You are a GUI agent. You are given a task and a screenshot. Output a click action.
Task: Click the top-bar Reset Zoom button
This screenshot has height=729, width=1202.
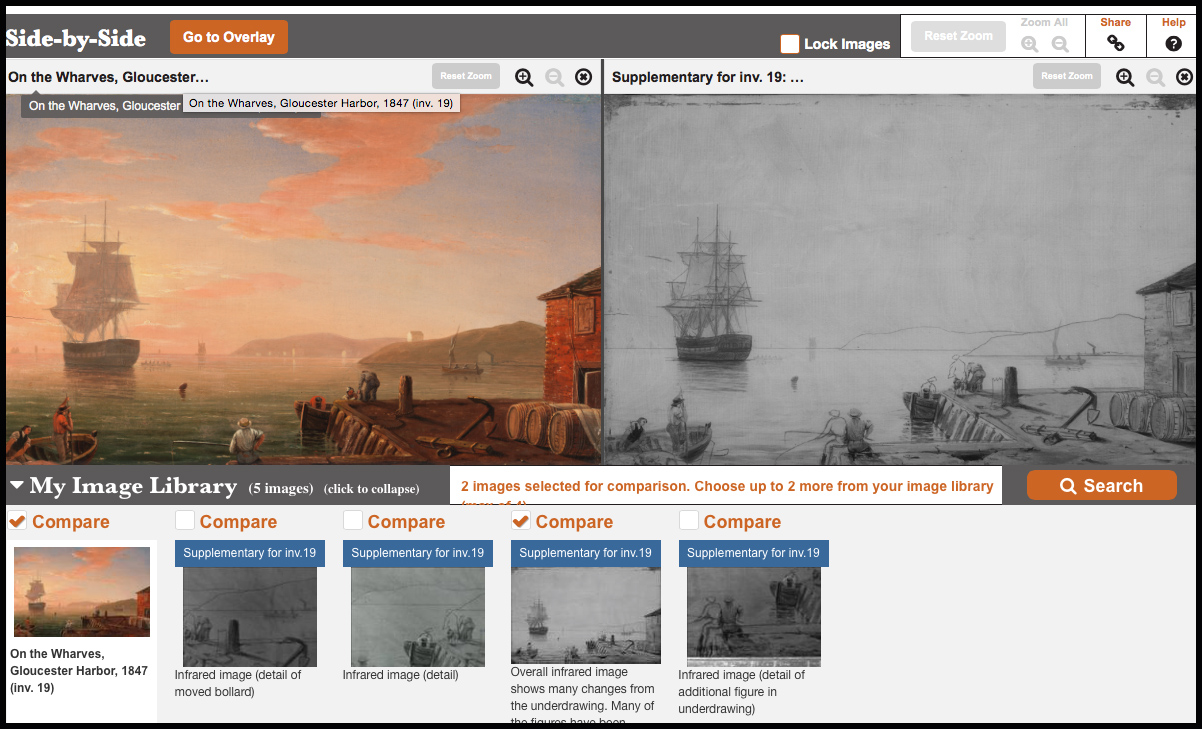point(958,36)
